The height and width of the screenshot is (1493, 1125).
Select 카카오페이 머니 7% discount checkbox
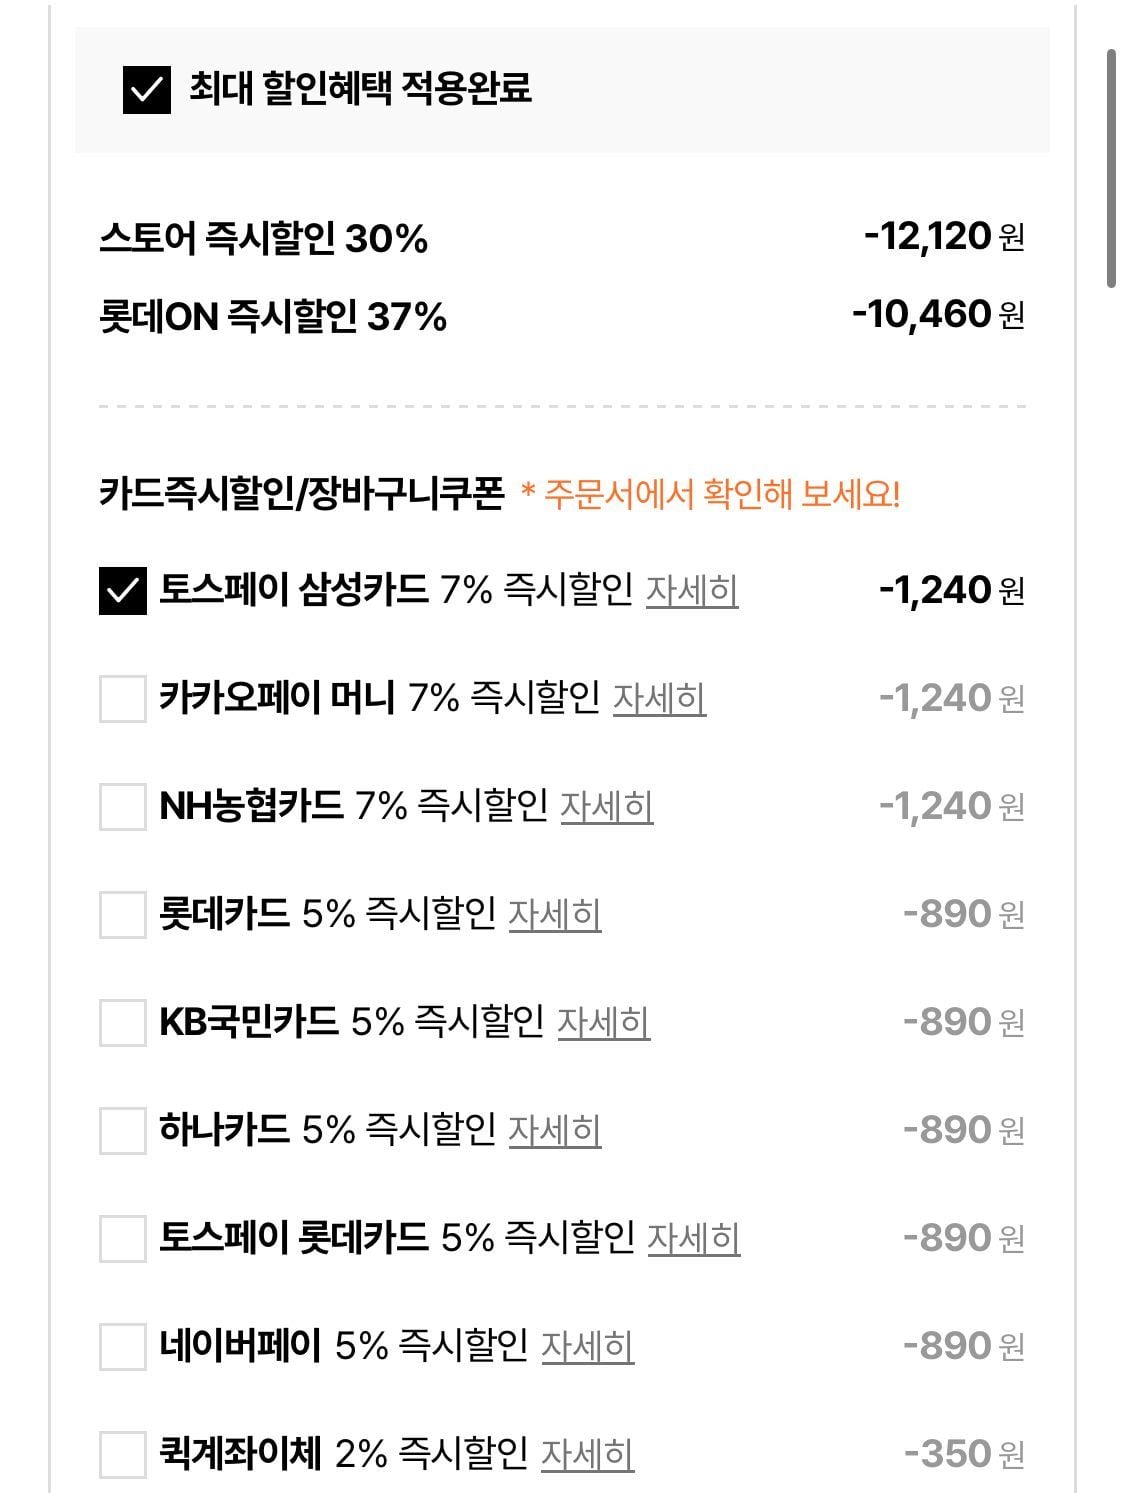[x=122, y=698]
